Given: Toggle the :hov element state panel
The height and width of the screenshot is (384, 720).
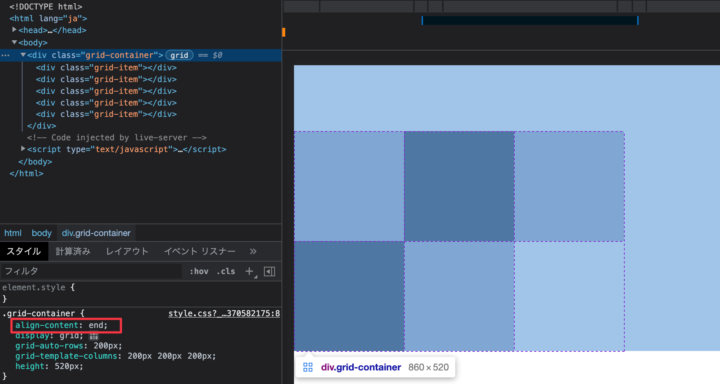Looking at the screenshot, I should [x=199, y=271].
